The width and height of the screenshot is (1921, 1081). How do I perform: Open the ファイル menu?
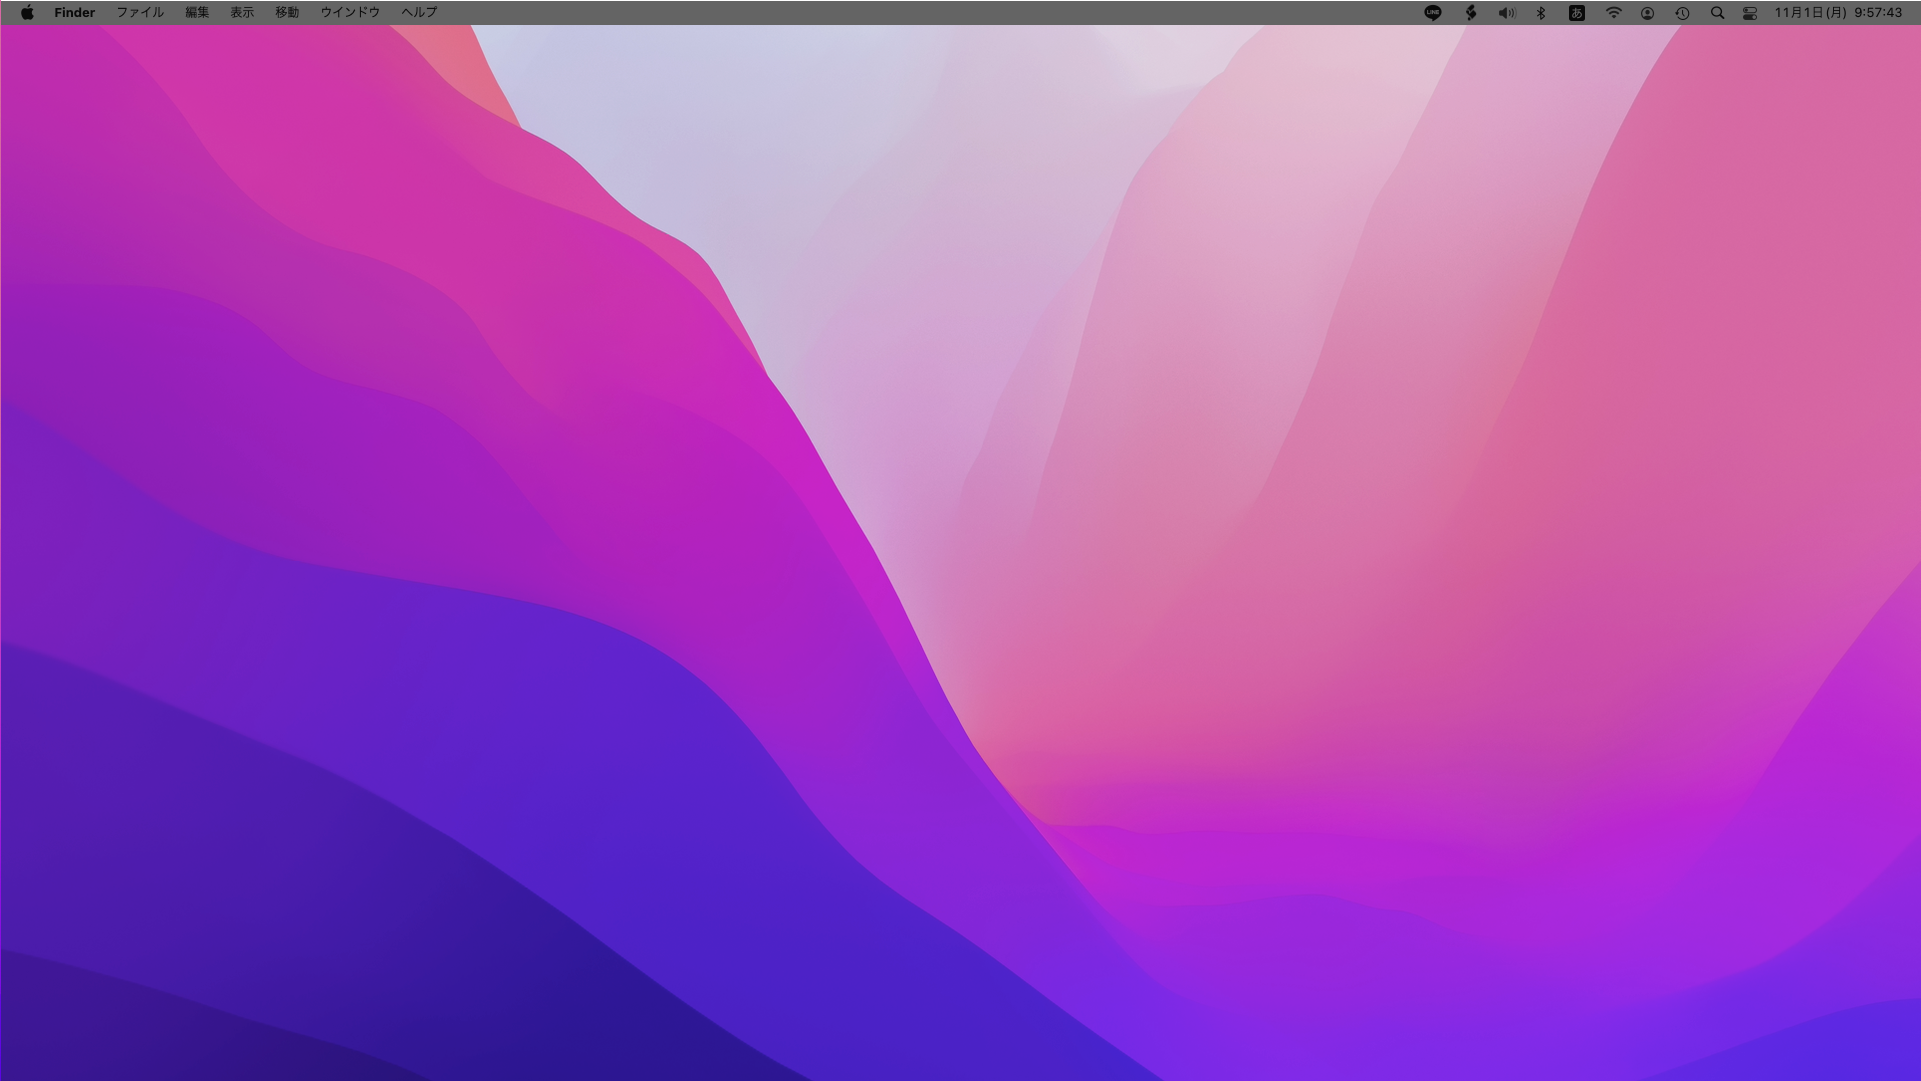(140, 13)
